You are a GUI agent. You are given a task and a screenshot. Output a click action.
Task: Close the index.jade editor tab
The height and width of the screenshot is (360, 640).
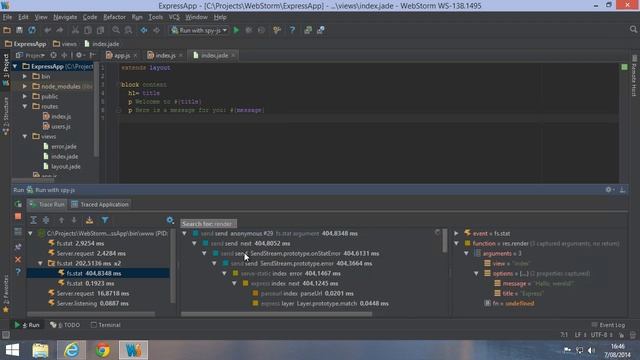tap(233, 56)
